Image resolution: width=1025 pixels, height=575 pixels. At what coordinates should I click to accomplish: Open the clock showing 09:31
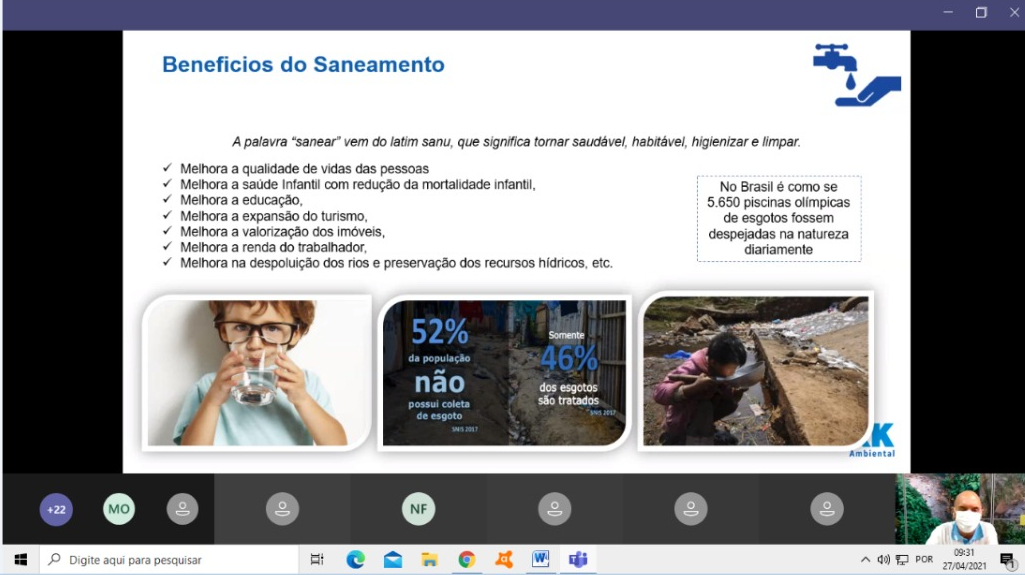pyautogui.click(x=964, y=560)
